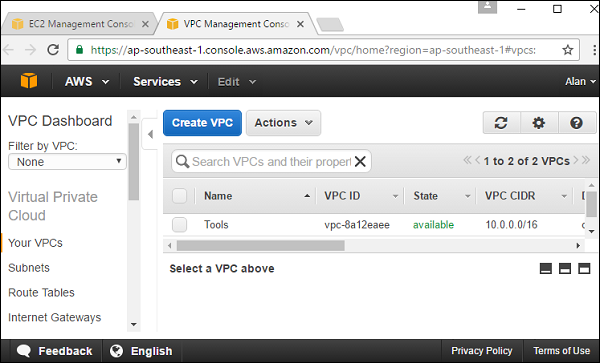Refresh the VPC list with the refresh icon
Viewport: 600px width, 363px height.
[x=501, y=123]
